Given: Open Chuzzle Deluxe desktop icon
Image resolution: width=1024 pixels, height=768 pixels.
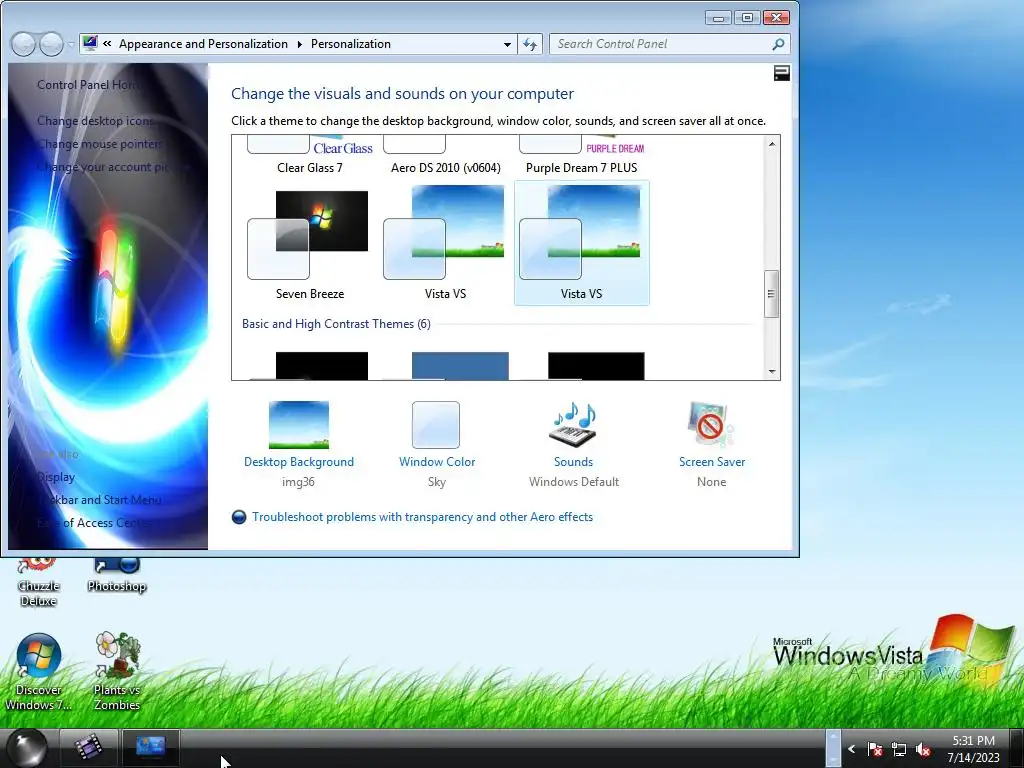Looking at the screenshot, I should click(x=39, y=583).
